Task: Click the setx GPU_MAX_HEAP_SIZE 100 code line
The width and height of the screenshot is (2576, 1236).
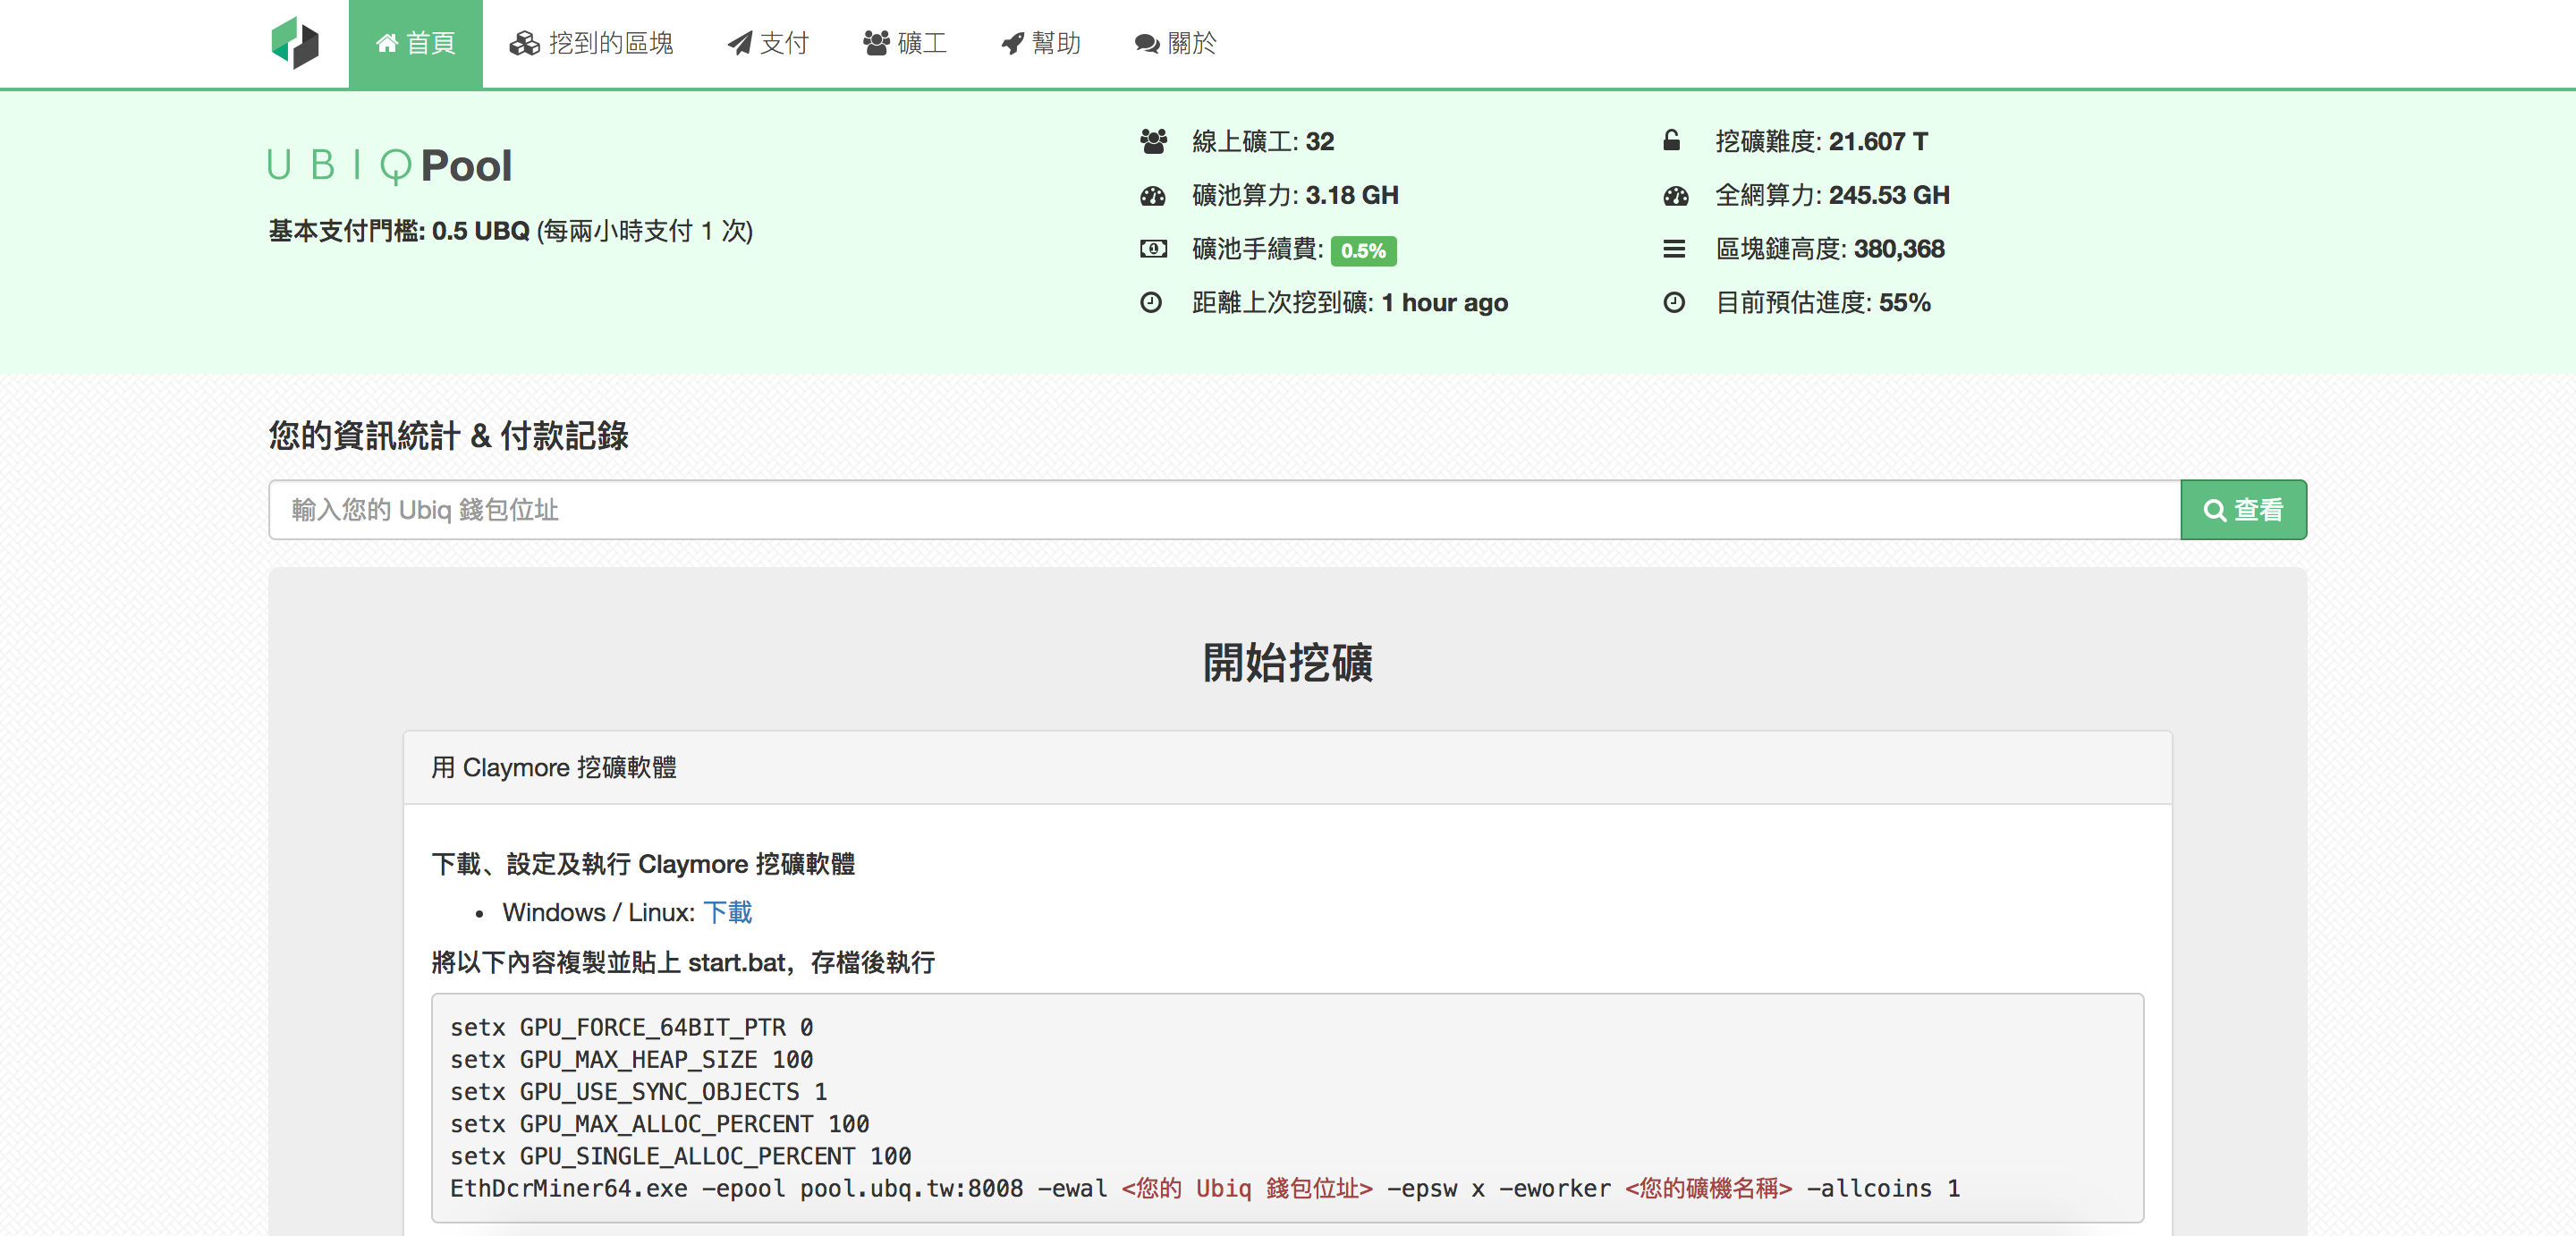Action: pos(631,1060)
